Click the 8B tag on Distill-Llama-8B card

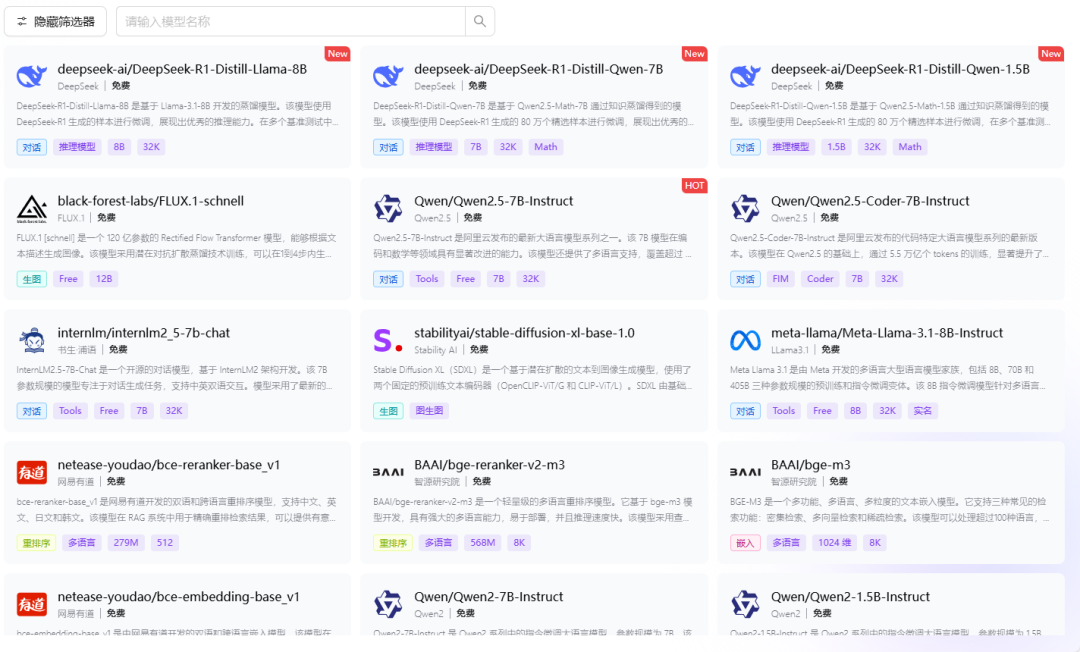[x=119, y=147]
